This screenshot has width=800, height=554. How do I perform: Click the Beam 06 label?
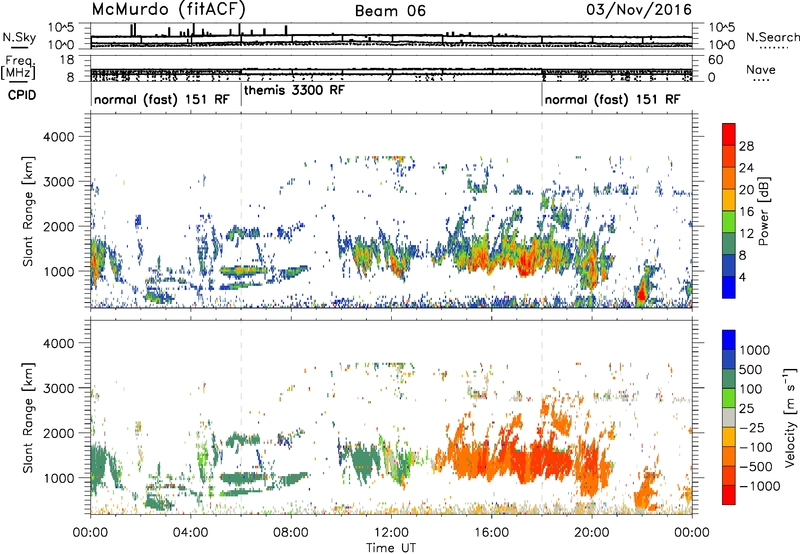point(390,11)
